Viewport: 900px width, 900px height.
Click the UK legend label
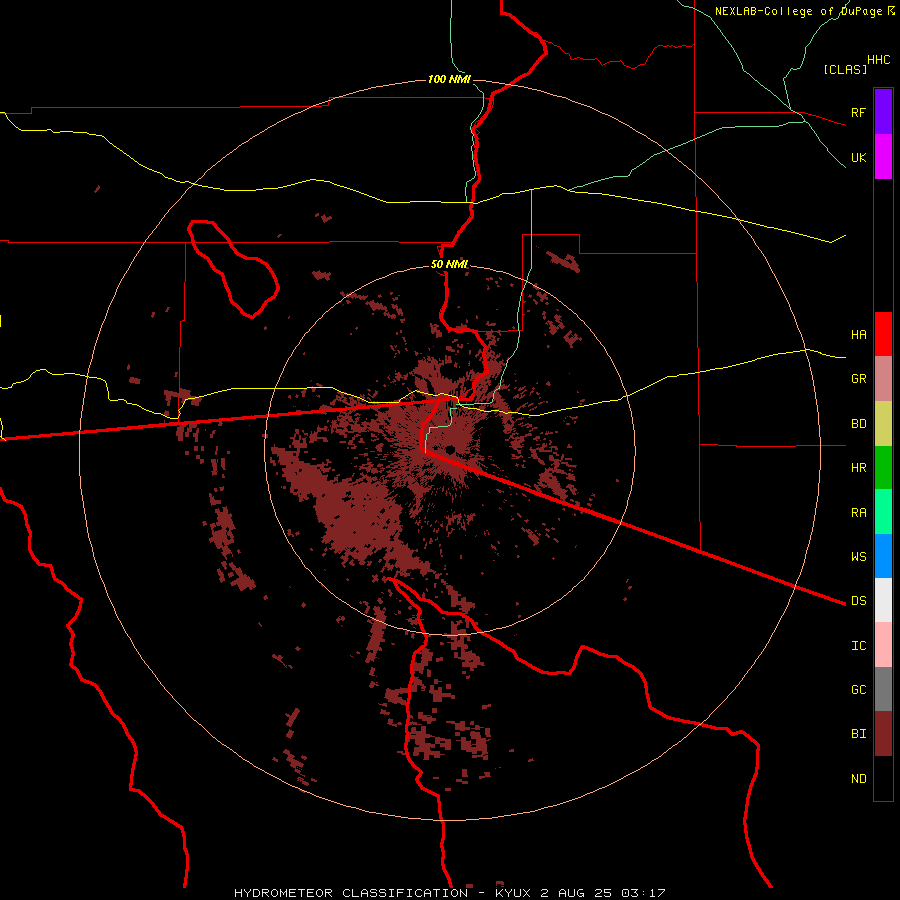click(x=858, y=158)
